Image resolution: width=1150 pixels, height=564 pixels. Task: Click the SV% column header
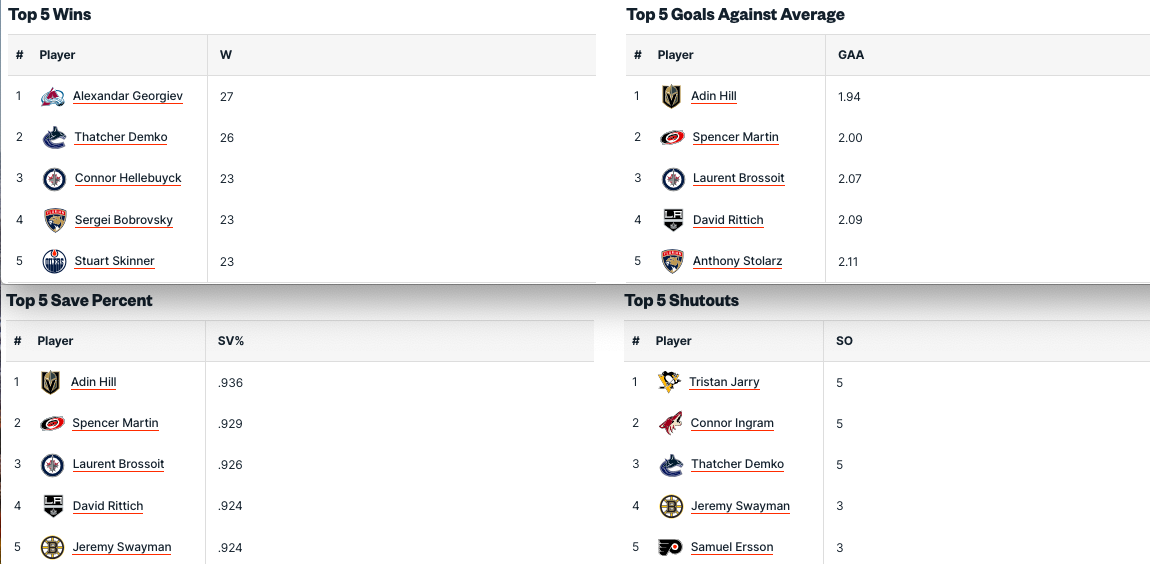[231, 341]
